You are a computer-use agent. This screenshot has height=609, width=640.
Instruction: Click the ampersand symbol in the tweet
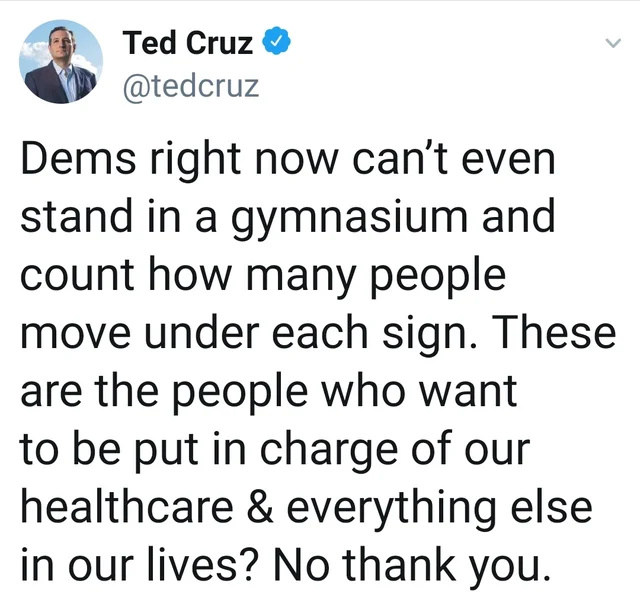click(260, 507)
